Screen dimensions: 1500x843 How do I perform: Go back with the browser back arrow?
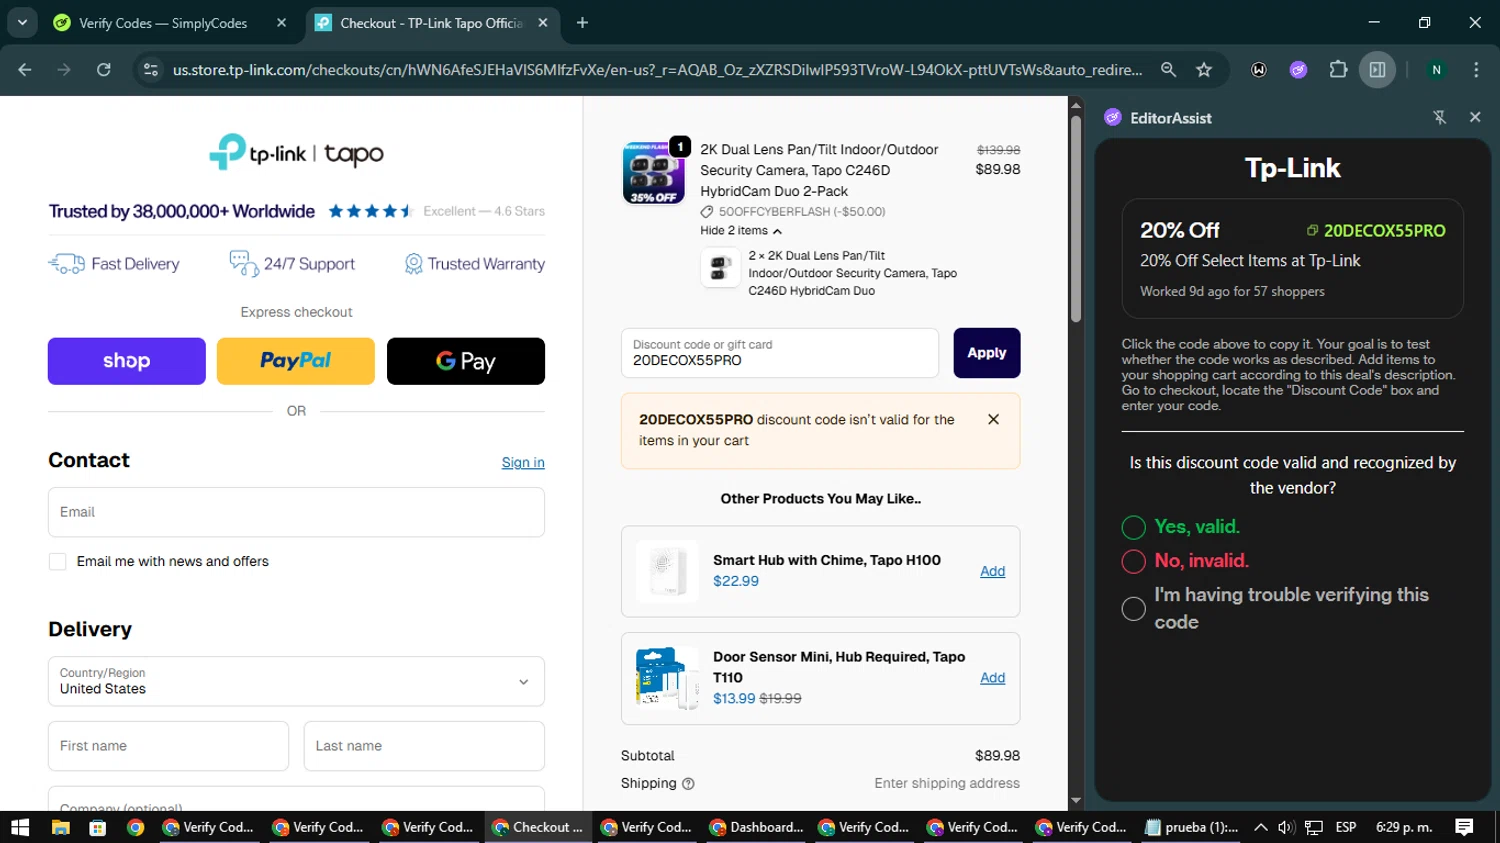pyautogui.click(x=25, y=69)
